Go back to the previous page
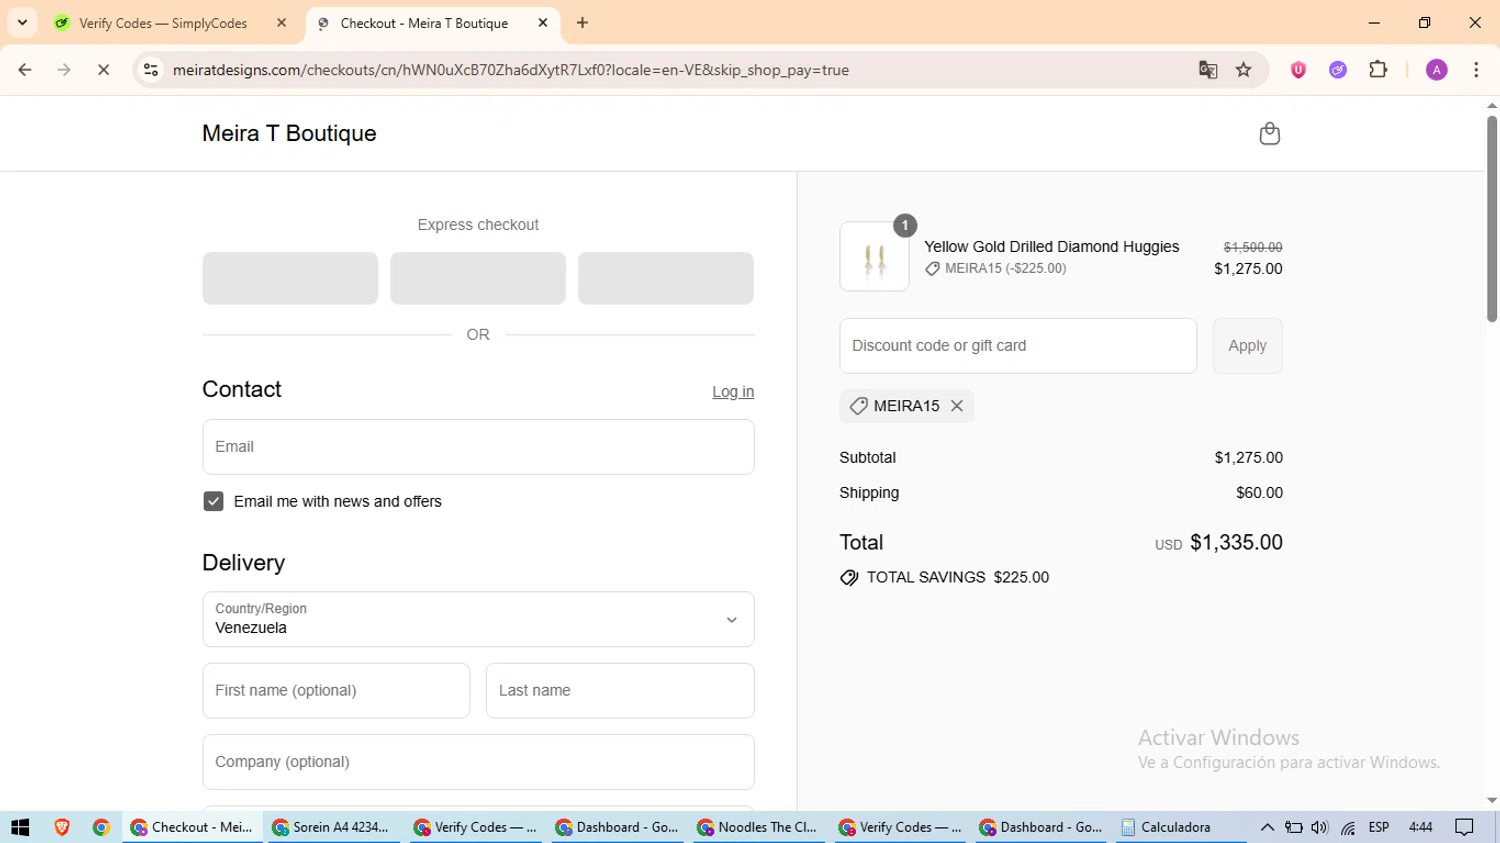1500x843 pixels. [x=25, y=70]
